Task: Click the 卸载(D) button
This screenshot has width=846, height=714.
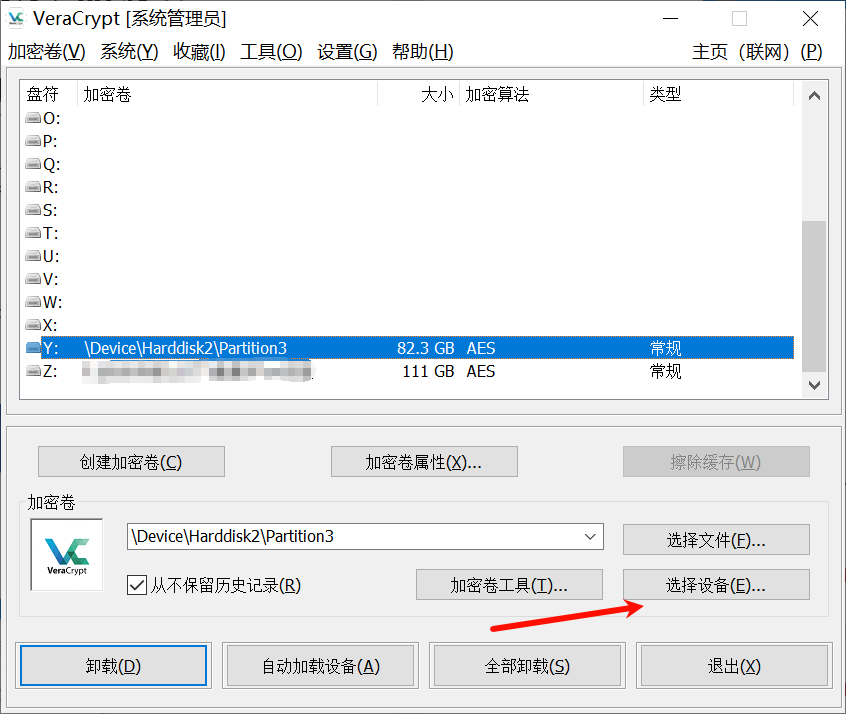Action: [x=113, y=666]
